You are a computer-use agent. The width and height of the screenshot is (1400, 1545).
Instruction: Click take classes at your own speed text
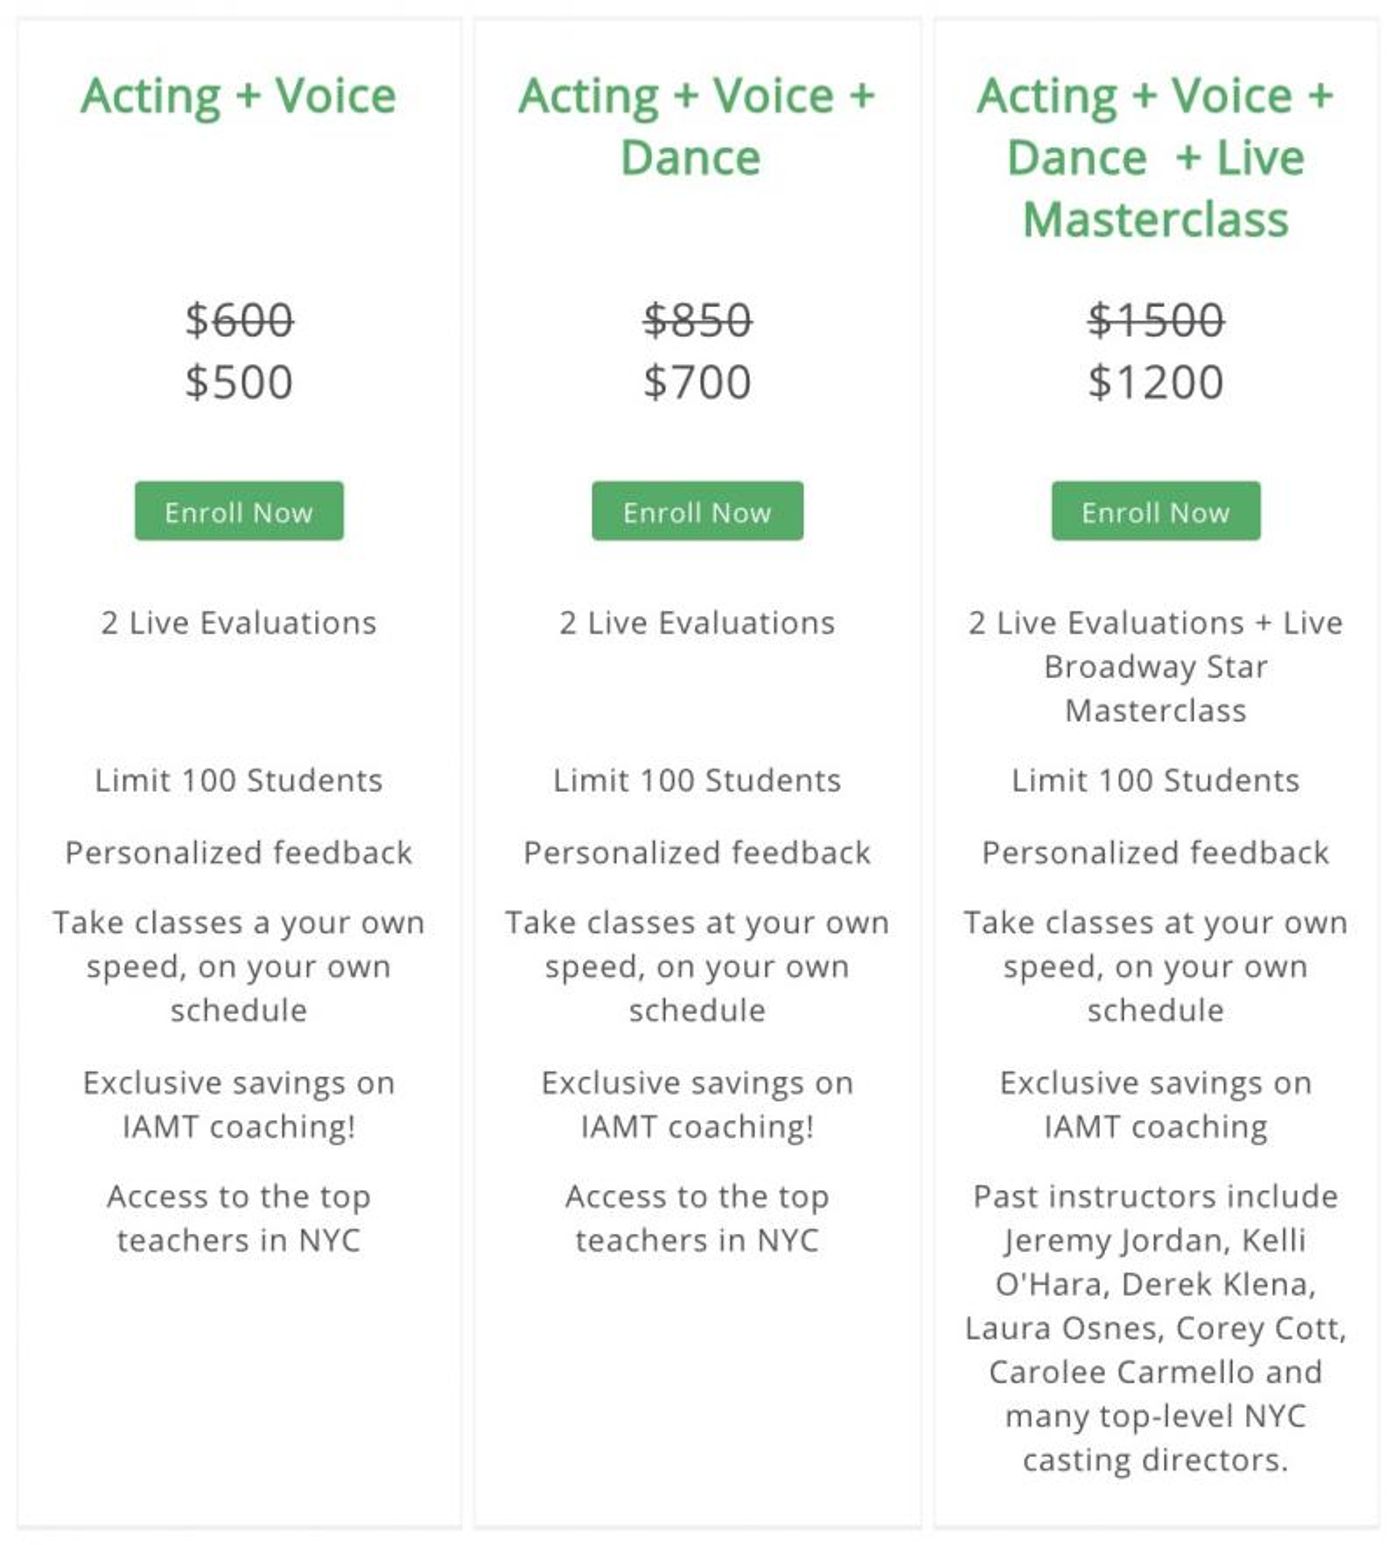pos(697,965)
